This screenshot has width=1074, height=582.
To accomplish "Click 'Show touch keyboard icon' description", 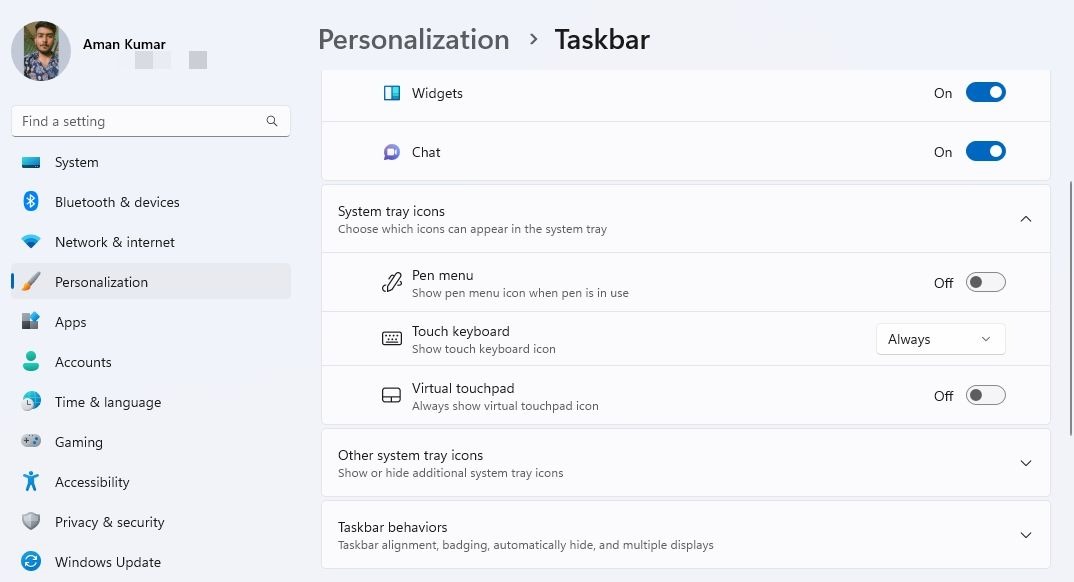I will pyautogui.click(x=484, y=349).
